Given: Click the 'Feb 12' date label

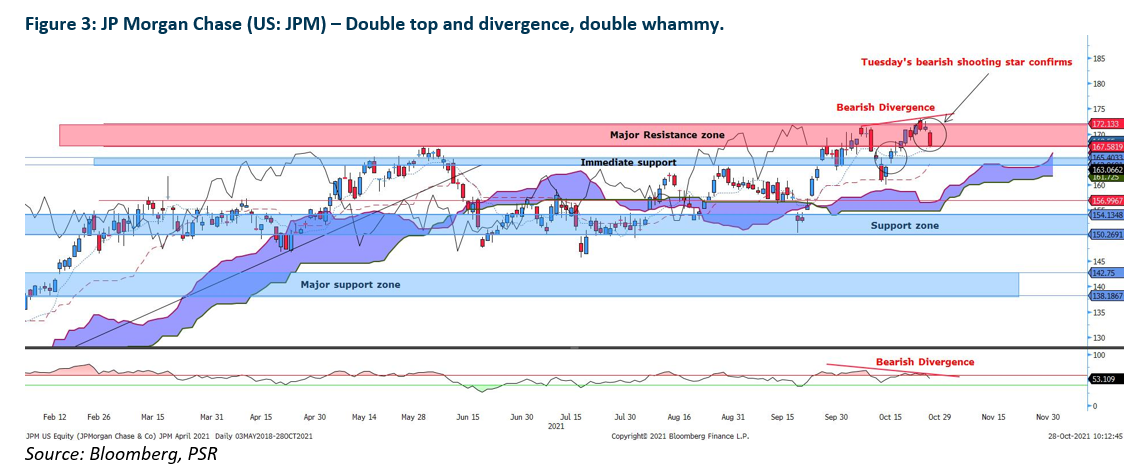Looking at the screenshot, I should 55,418.
